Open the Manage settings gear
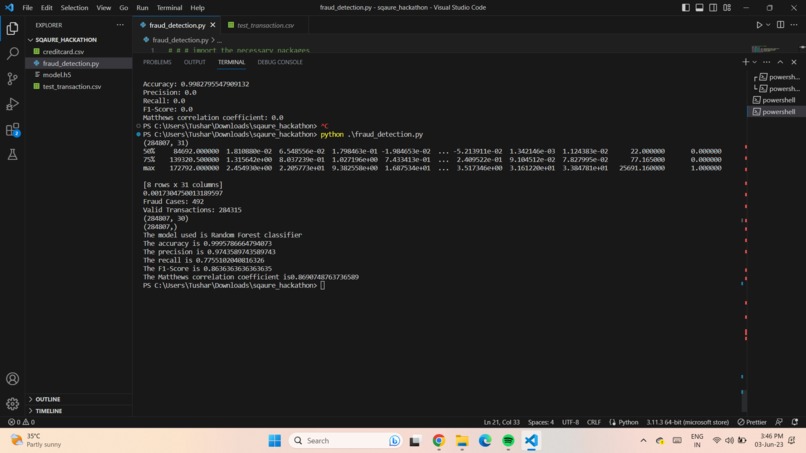This screenshot has width=806, height=453. point(12,404)
